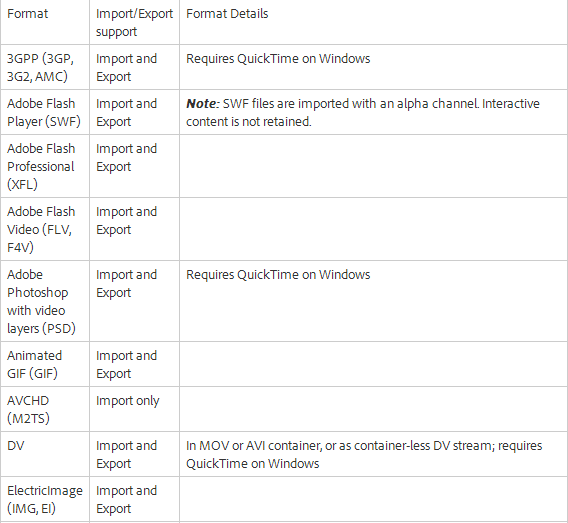This screenshot has height=523, width=568.
Task: Click the 3GPP Requires QuickTime on Windows text
Action: [x=278, y=59]
